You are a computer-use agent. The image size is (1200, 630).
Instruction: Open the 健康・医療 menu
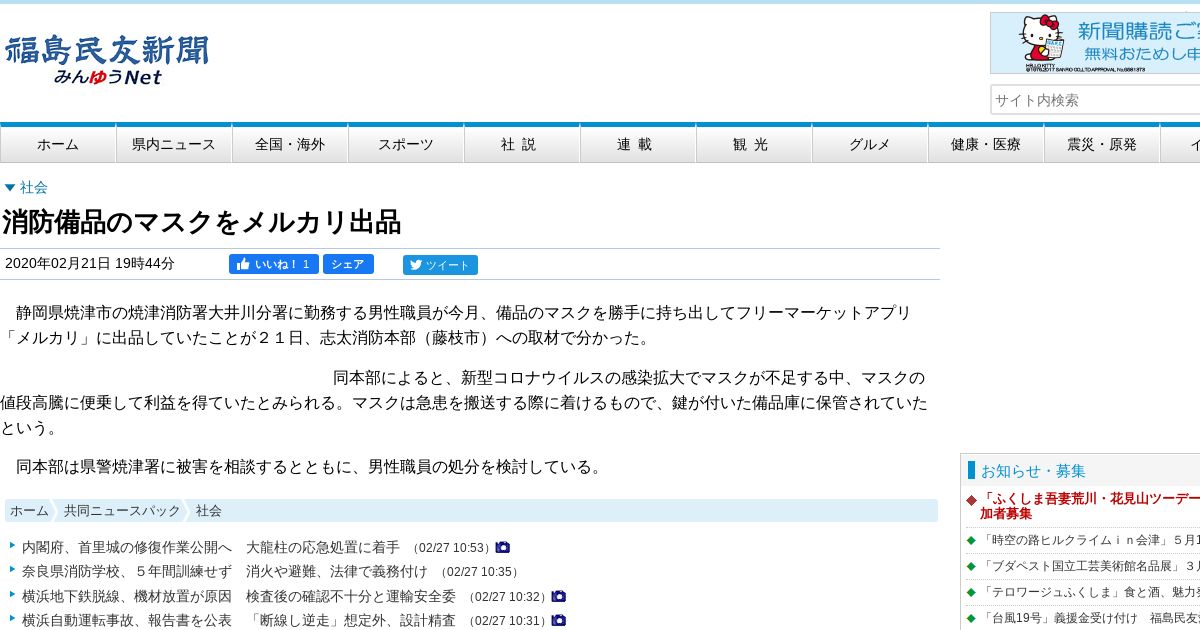tap(986, 144)
